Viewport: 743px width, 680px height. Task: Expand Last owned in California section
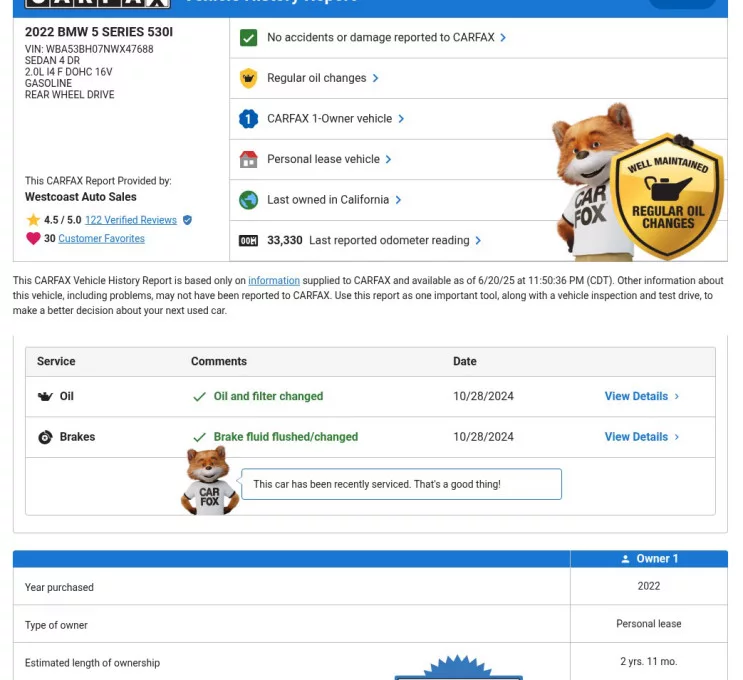[333, 200]
